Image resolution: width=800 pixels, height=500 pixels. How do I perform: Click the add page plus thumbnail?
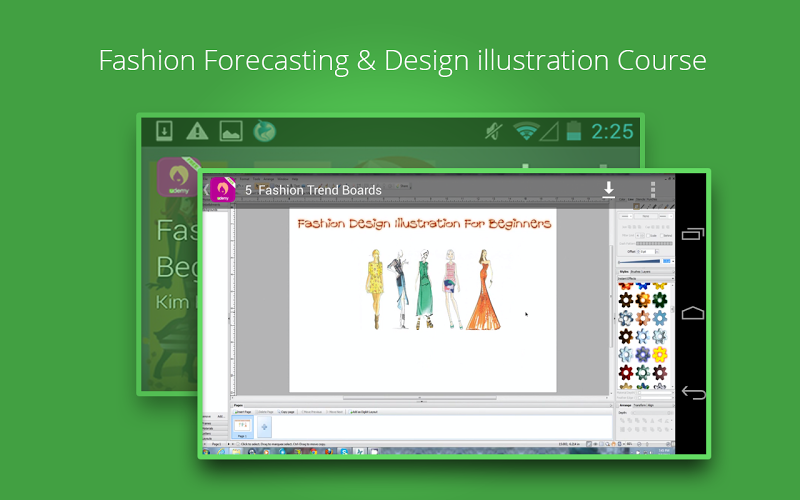click(x=265, y=426)
